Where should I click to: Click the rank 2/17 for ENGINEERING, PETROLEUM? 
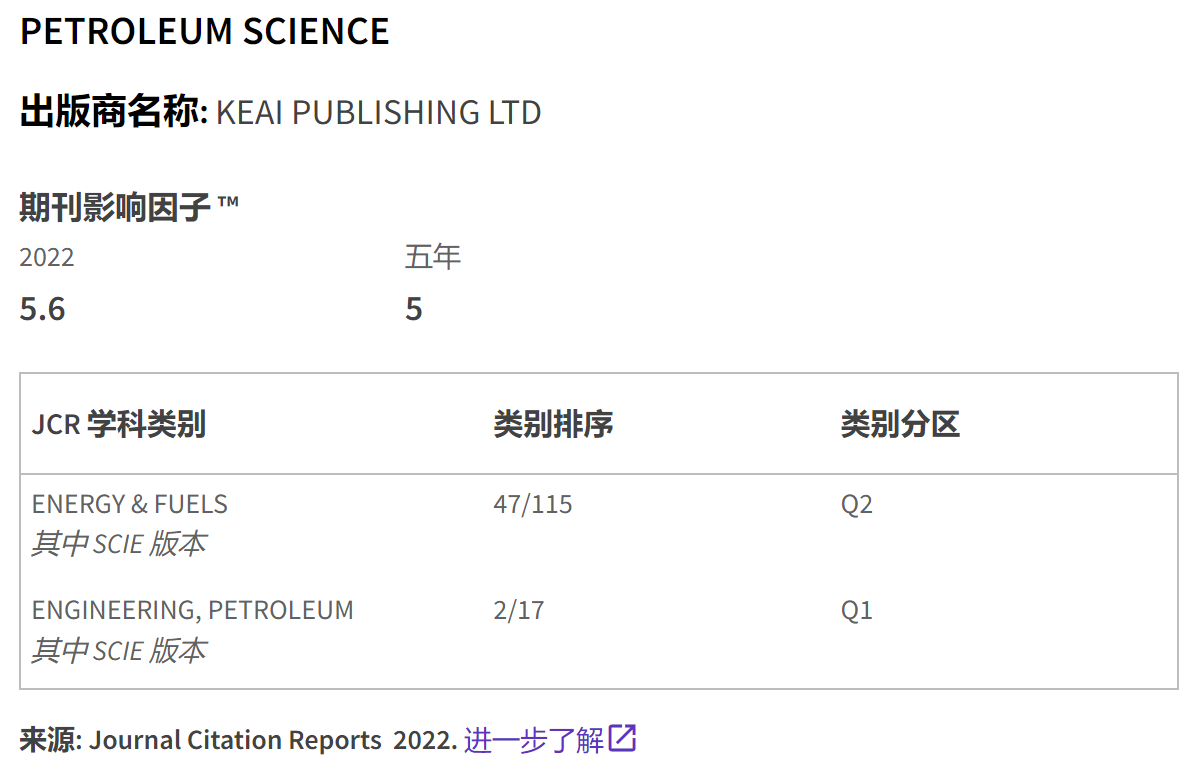click(521, 610)
